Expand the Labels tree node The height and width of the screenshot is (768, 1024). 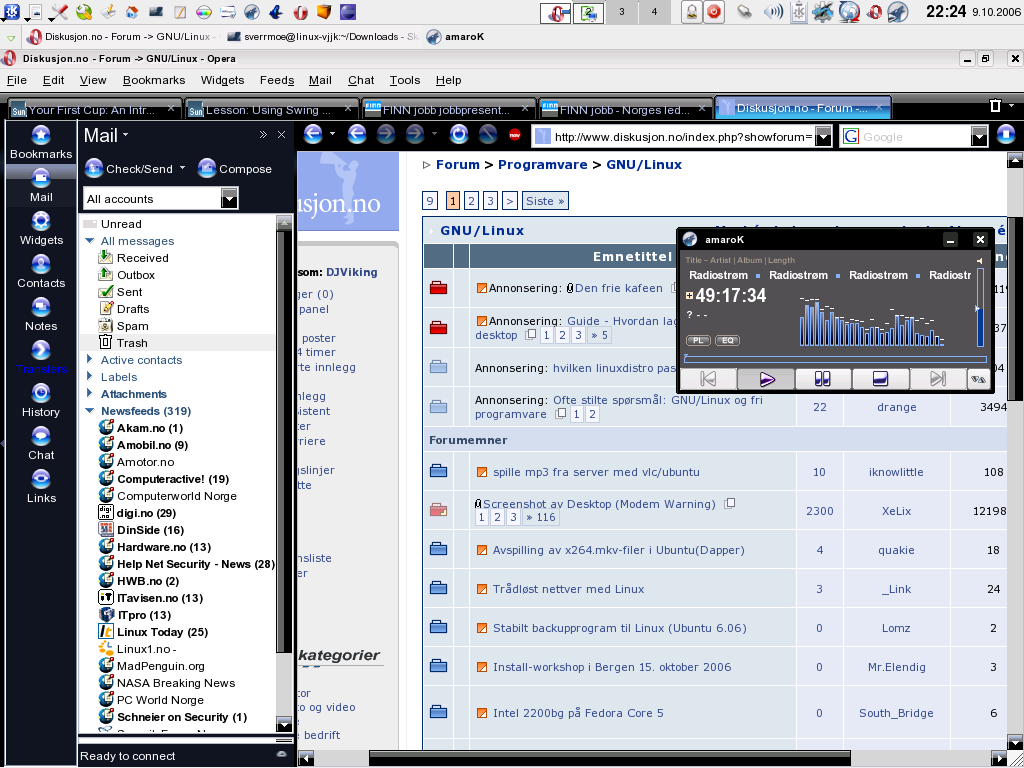click(90, 377)
